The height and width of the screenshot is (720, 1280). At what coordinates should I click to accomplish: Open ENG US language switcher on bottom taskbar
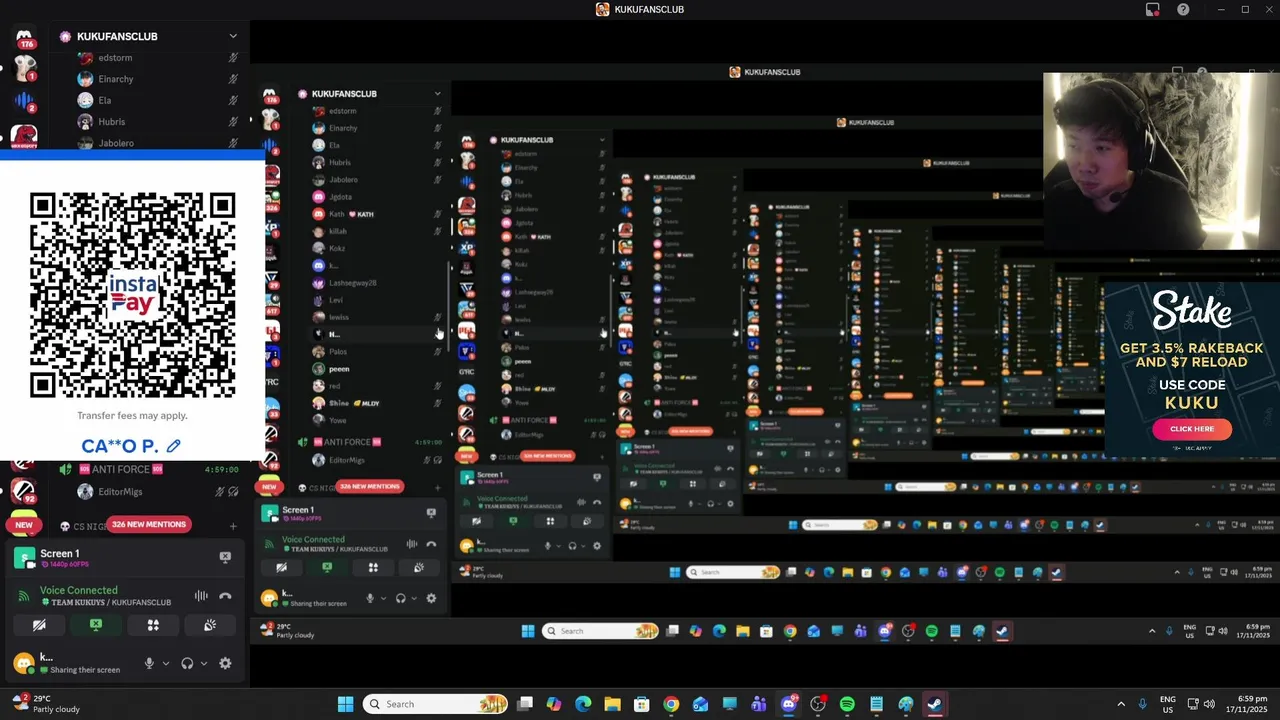(x=1167, y=704)
